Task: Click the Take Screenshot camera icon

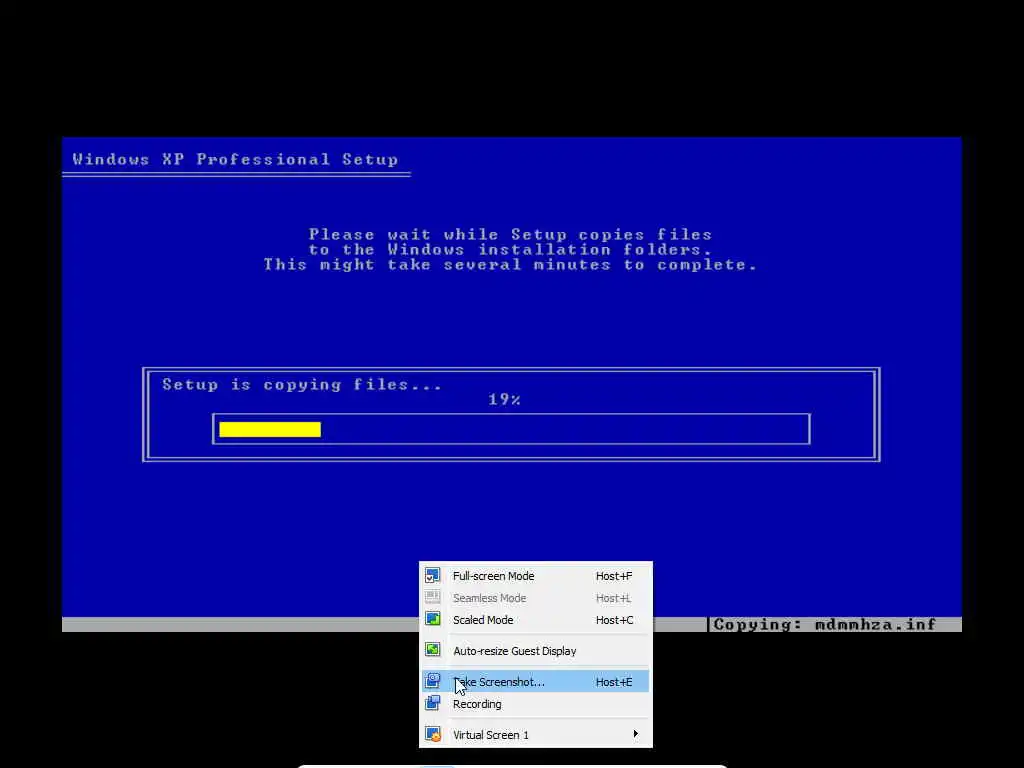Action: [432, 681]
